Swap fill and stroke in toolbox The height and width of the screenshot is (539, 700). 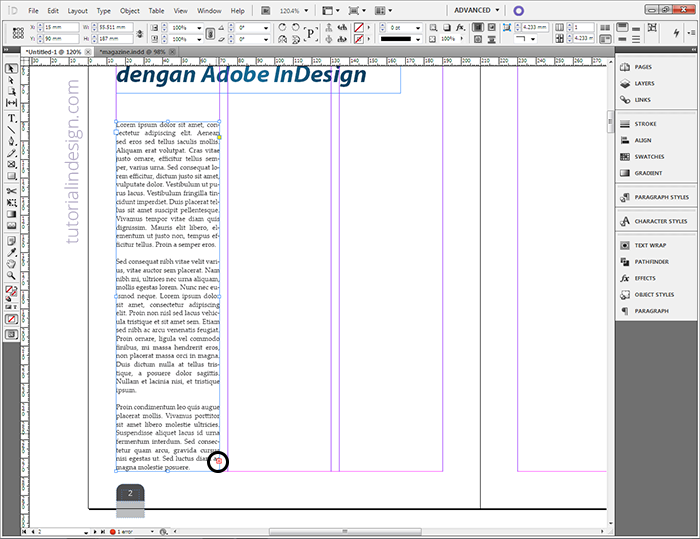15,288
